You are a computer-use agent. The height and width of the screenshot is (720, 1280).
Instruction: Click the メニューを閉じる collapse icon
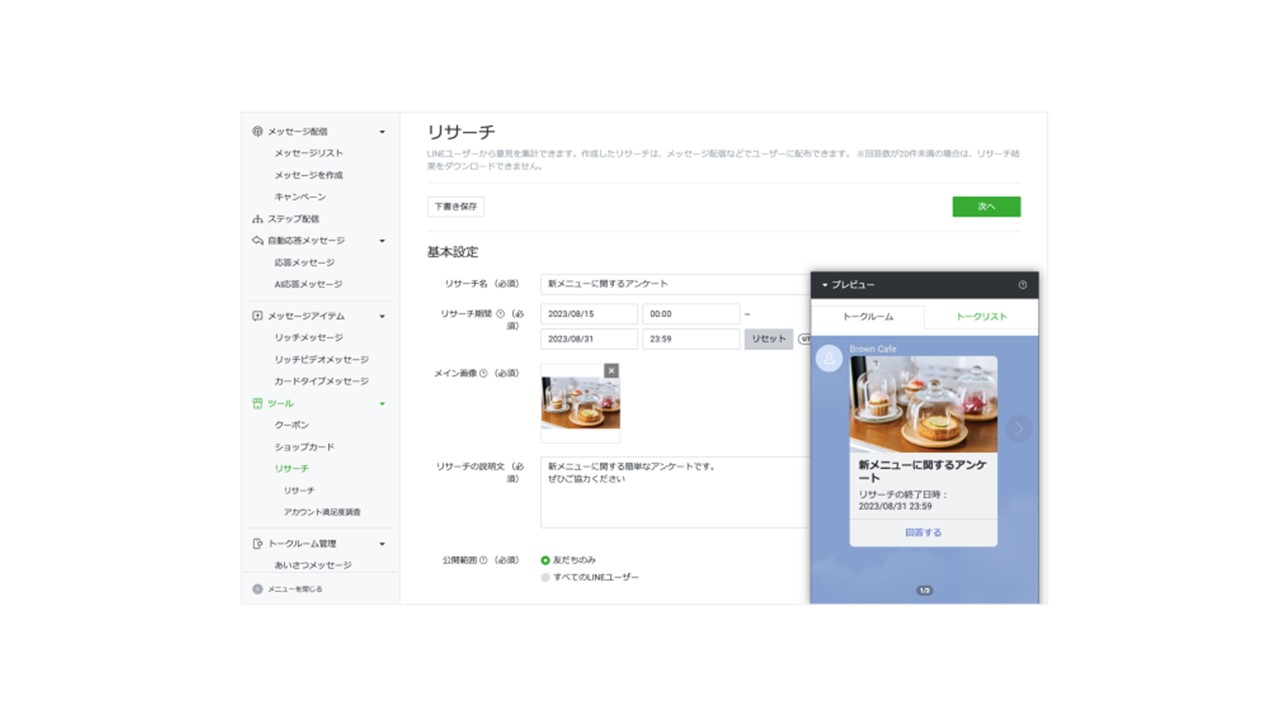tap(257, 589)
